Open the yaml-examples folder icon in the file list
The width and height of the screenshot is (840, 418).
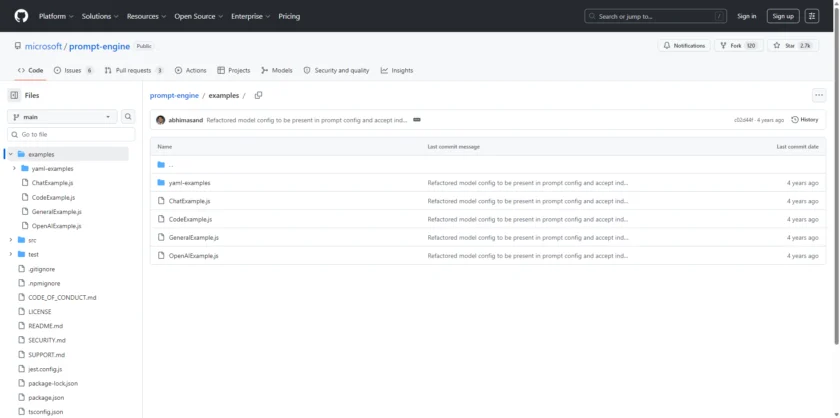pyautogui.click(x=161, y=183)
